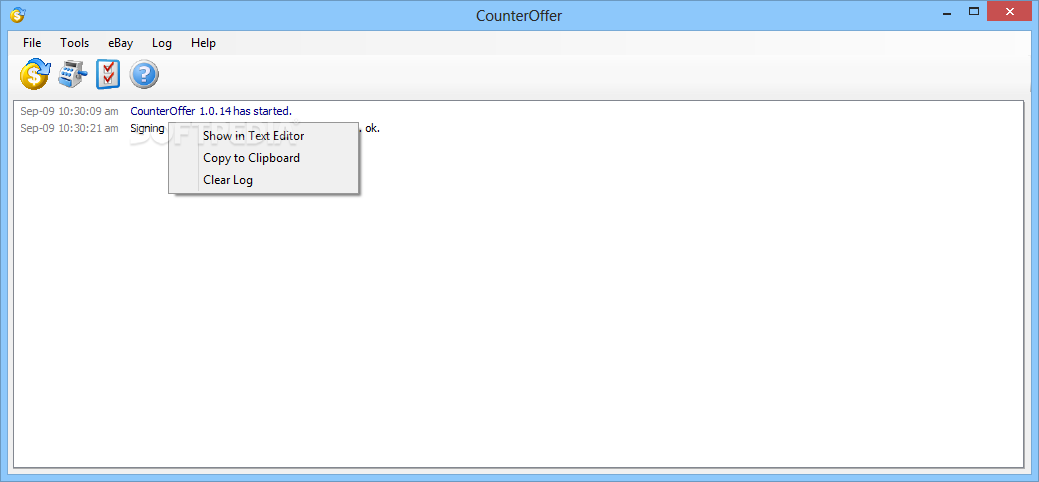
Task: Open the cash register toolbar icon
Action: [73, 74]
